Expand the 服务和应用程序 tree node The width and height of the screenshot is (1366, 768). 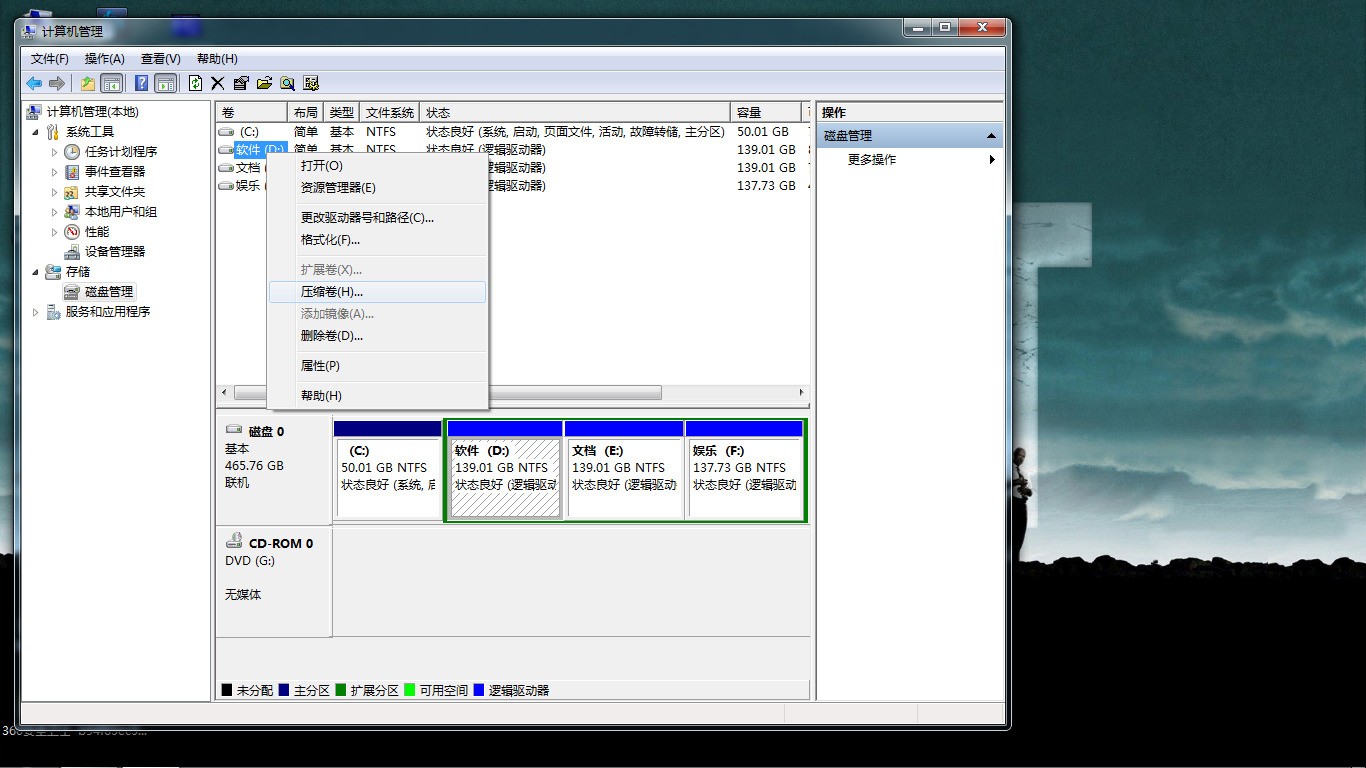pos(36,312)
